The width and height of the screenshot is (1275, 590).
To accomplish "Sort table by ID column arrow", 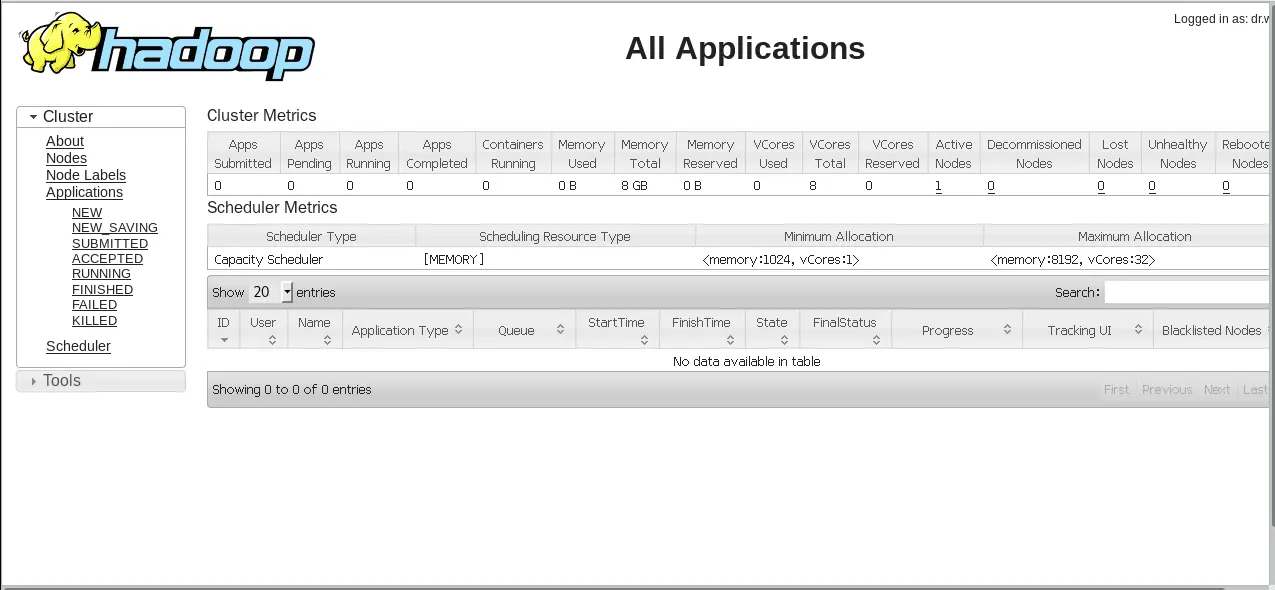I will tap(224, 340).
